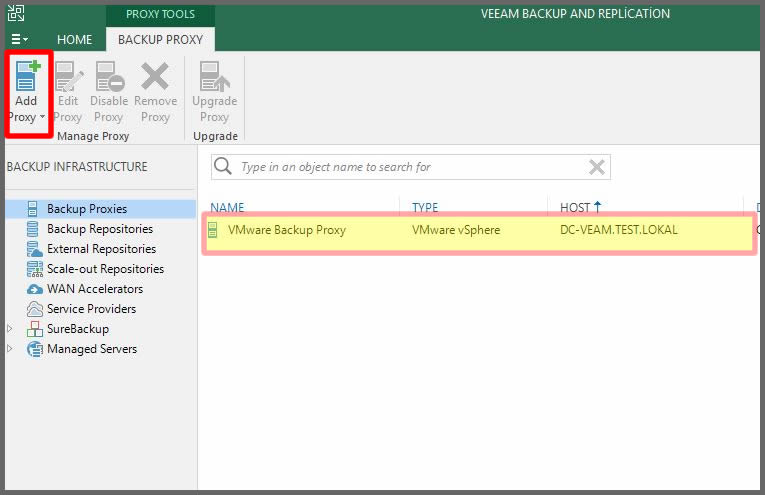765x495 pixels.
Task: Select SureBackup in the tree
Action: tap(78, 329)
